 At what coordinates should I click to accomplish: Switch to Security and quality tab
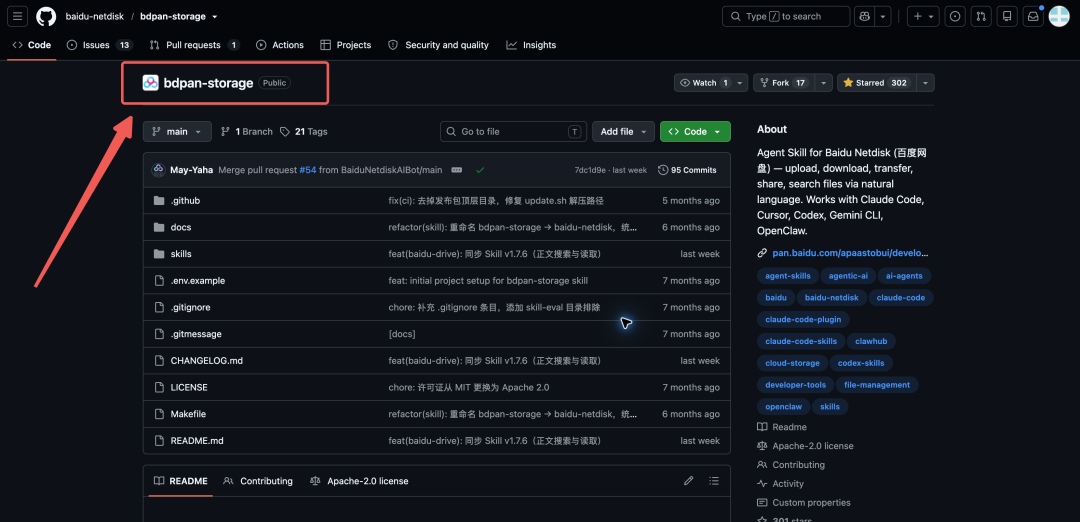pyautogui.click(x=439, y=45)
